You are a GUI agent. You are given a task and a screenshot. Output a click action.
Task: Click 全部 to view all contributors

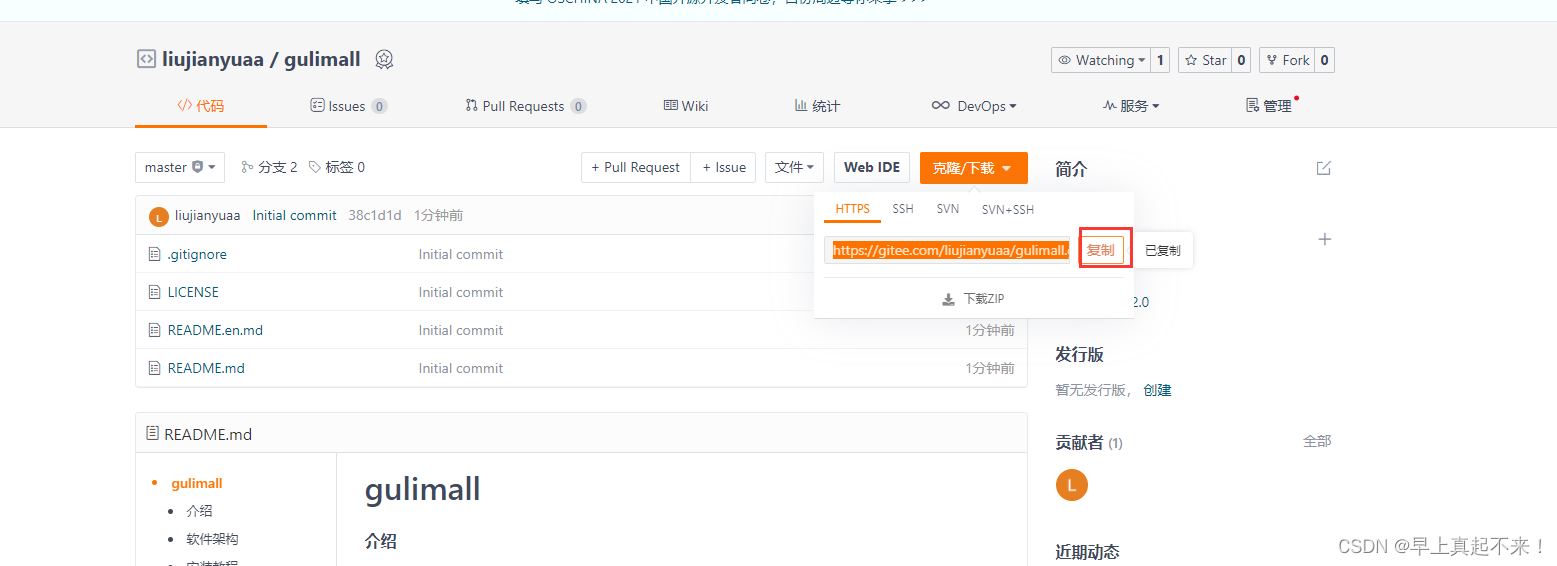click(1317, 441)
